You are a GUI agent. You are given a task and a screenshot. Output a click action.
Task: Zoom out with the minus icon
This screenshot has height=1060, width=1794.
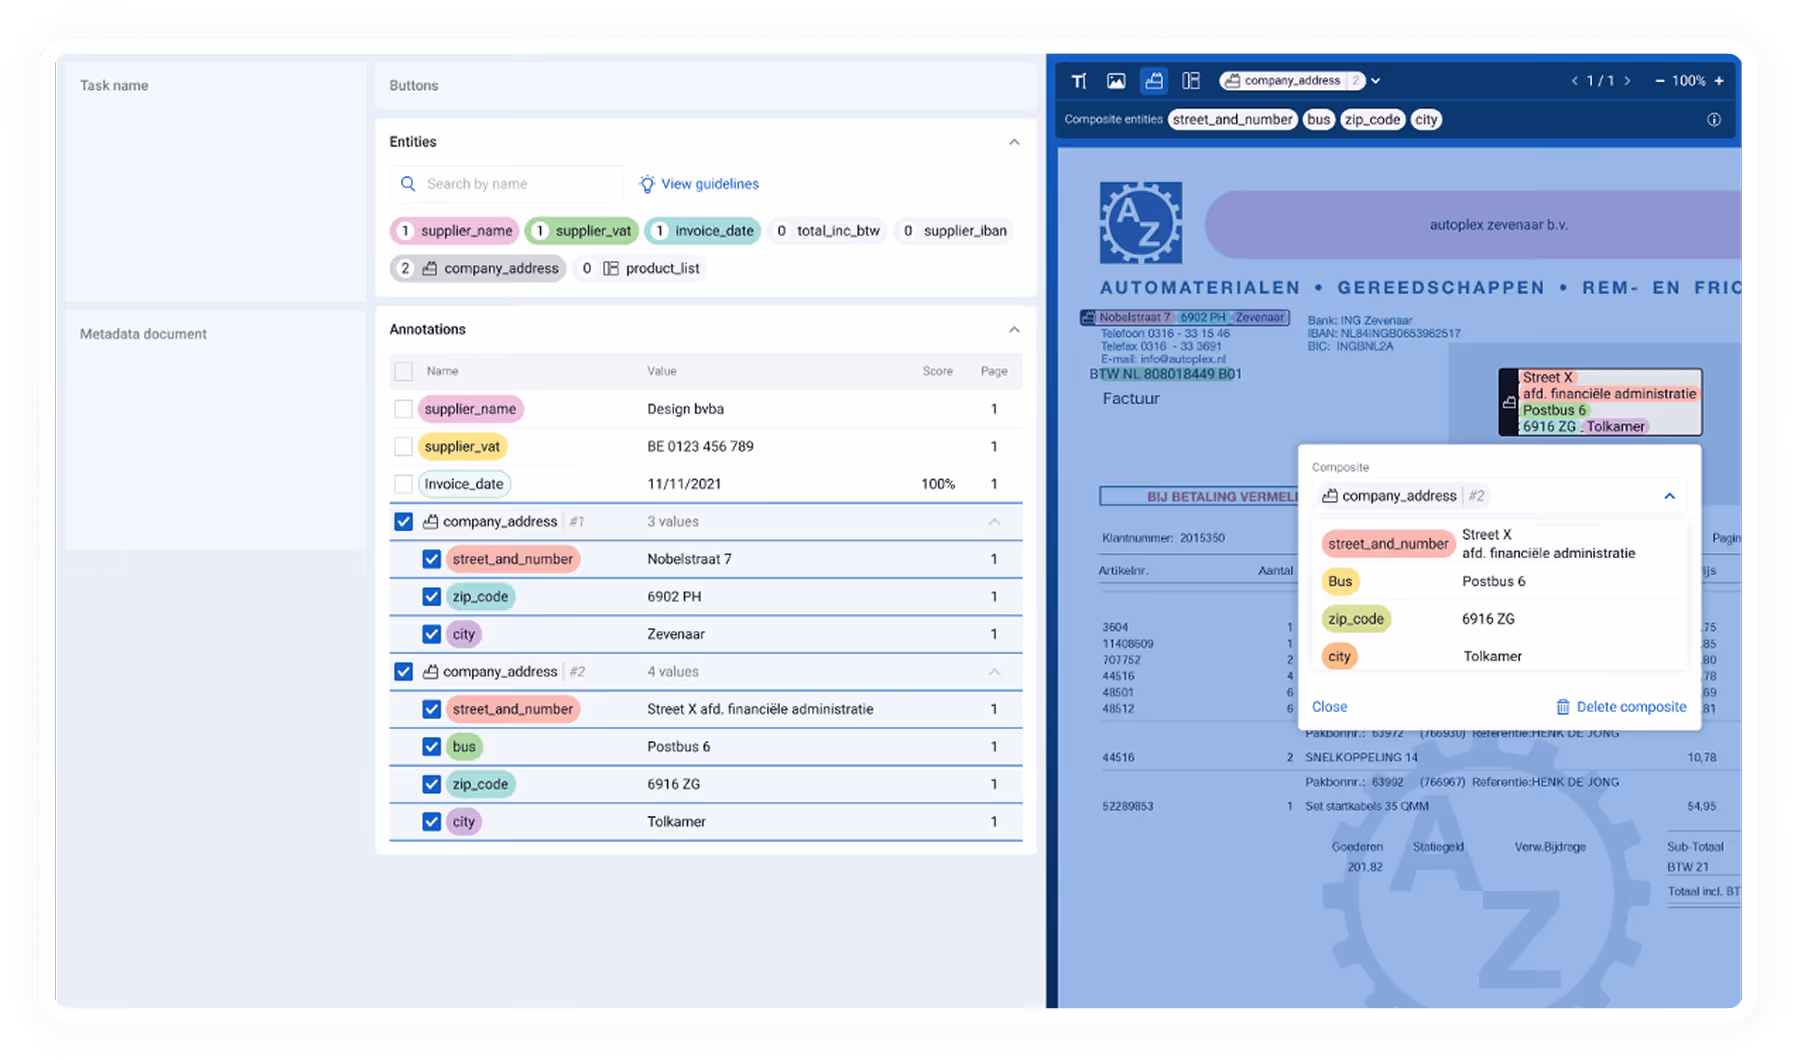(1662, 80)
